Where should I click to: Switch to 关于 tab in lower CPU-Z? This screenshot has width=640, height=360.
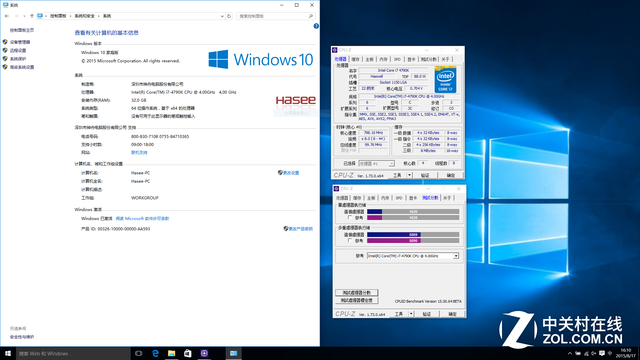click(447, 198)
